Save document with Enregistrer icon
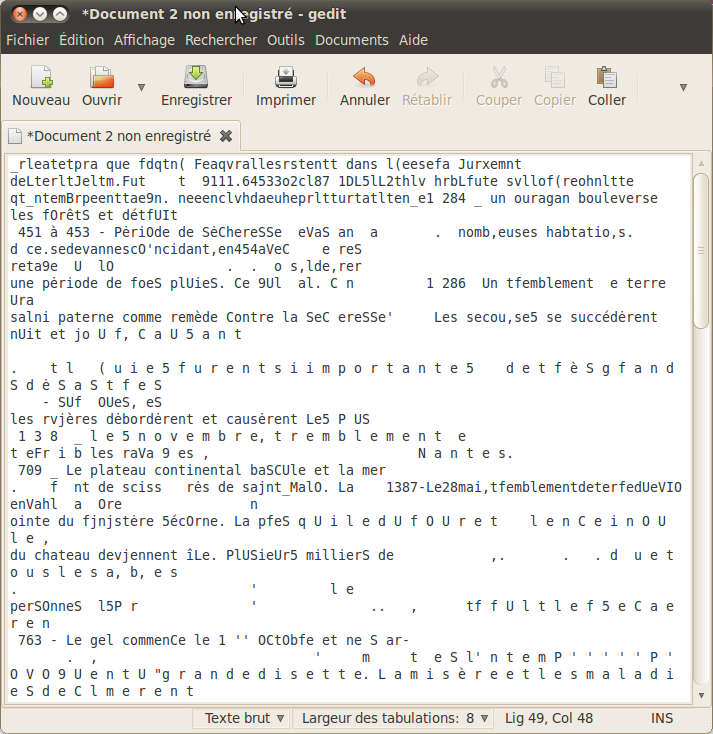 click(196, 77)
